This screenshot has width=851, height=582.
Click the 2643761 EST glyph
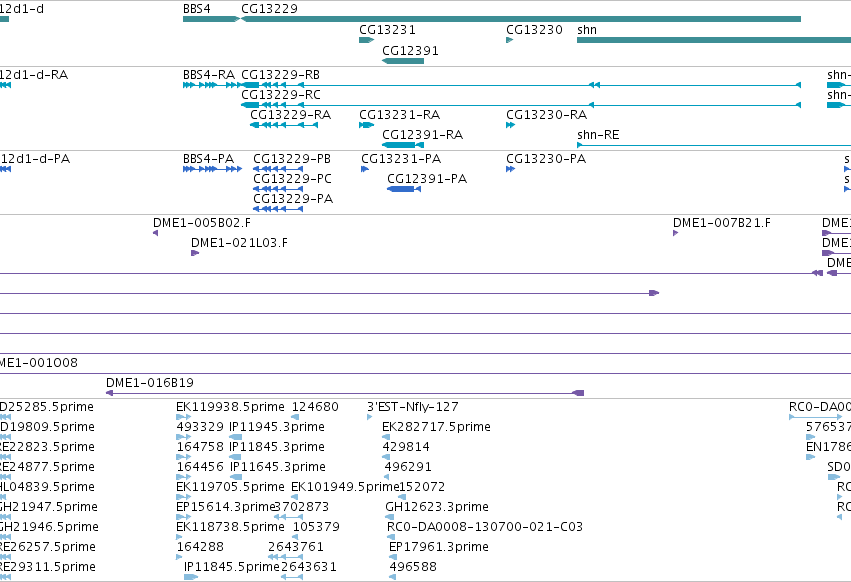[285, 556]
